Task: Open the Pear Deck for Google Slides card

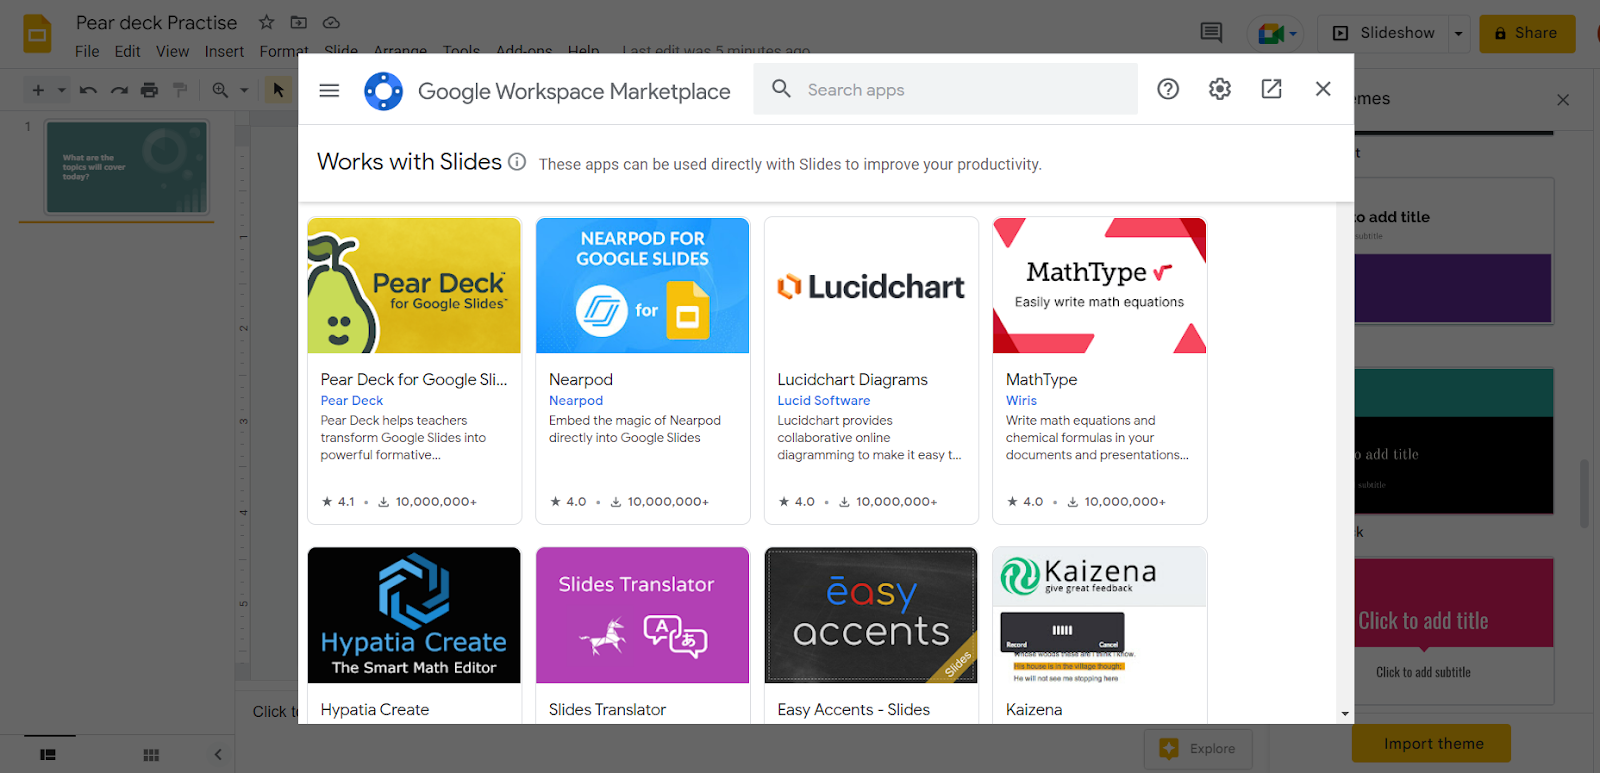Action: (414, 371)
